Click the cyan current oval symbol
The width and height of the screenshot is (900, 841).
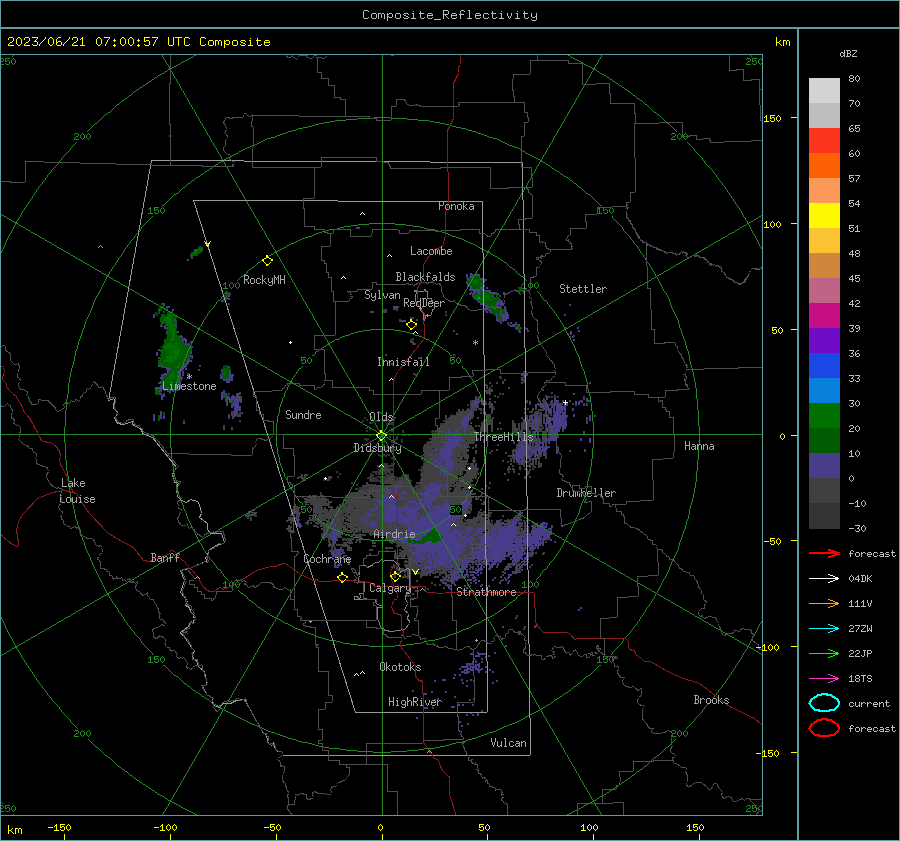pyautogui.click(x=824, y=703)
